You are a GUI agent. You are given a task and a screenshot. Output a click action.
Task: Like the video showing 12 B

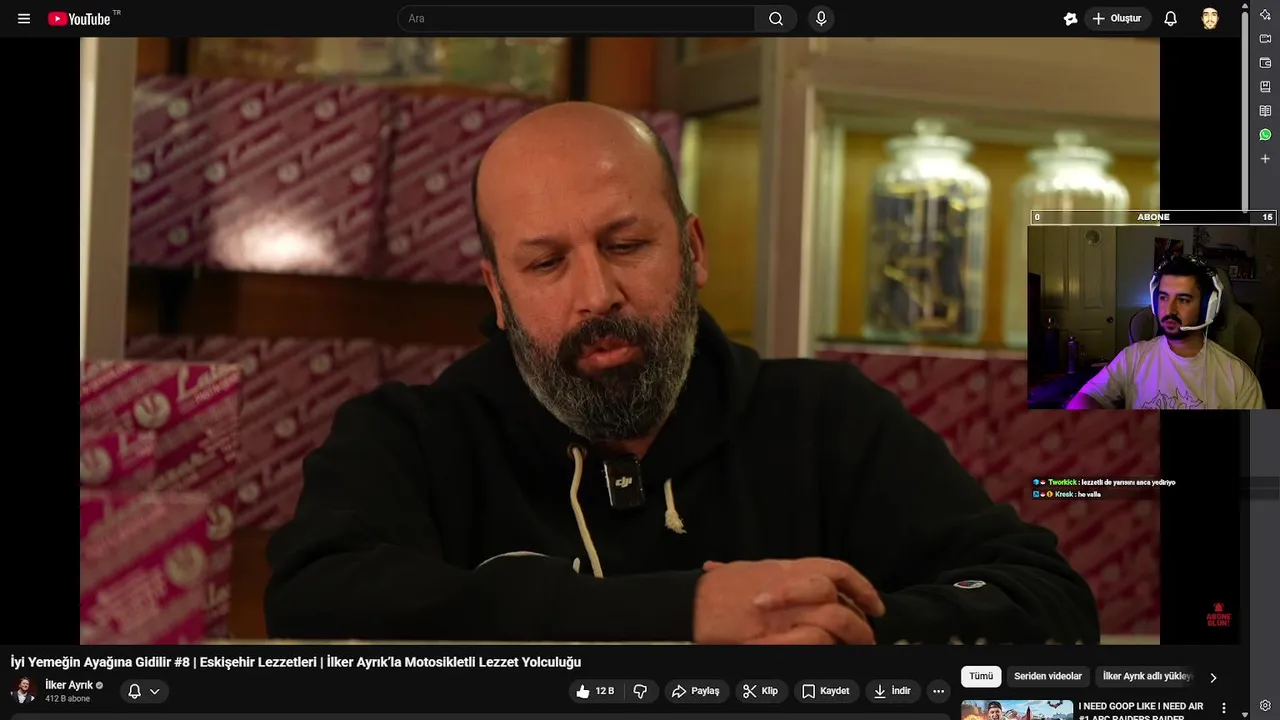click(596, 691)
